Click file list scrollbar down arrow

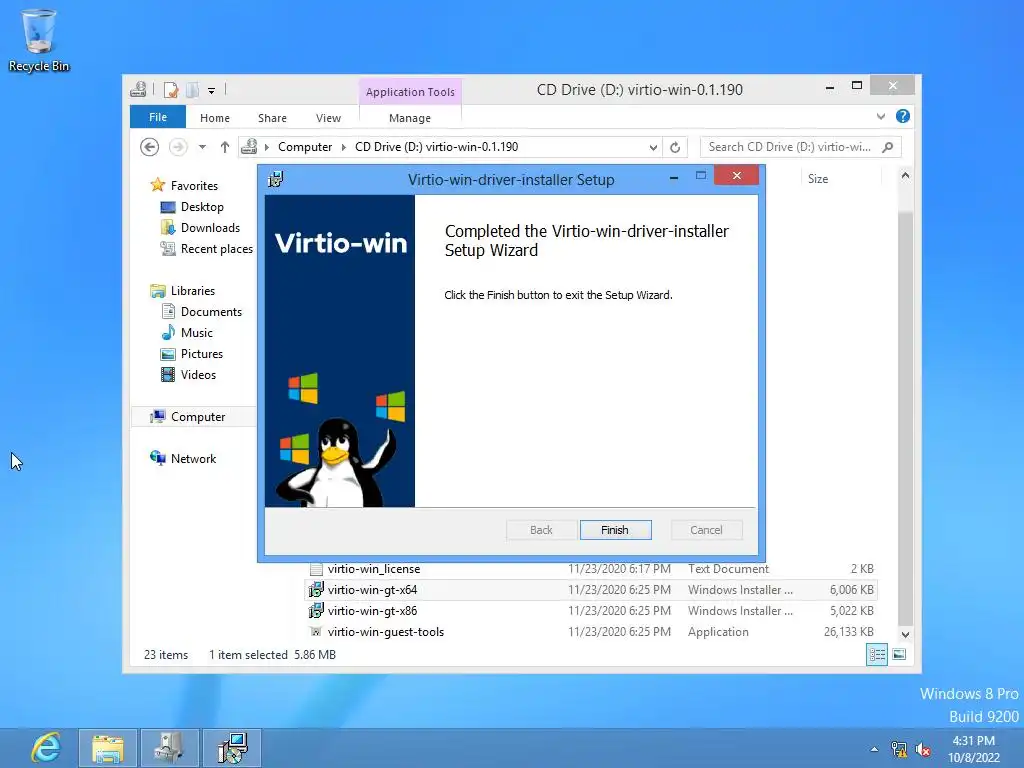(905, 634)
